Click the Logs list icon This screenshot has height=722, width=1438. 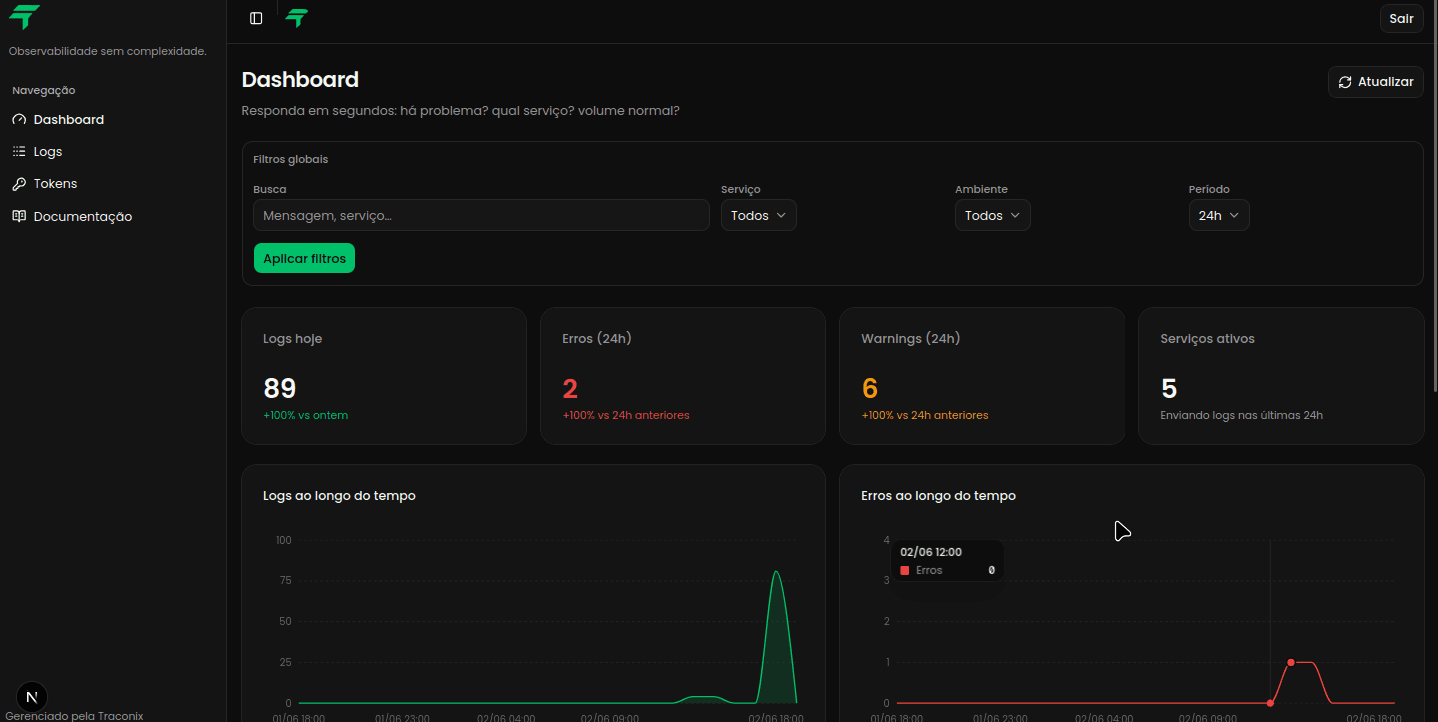pos(19,152)
